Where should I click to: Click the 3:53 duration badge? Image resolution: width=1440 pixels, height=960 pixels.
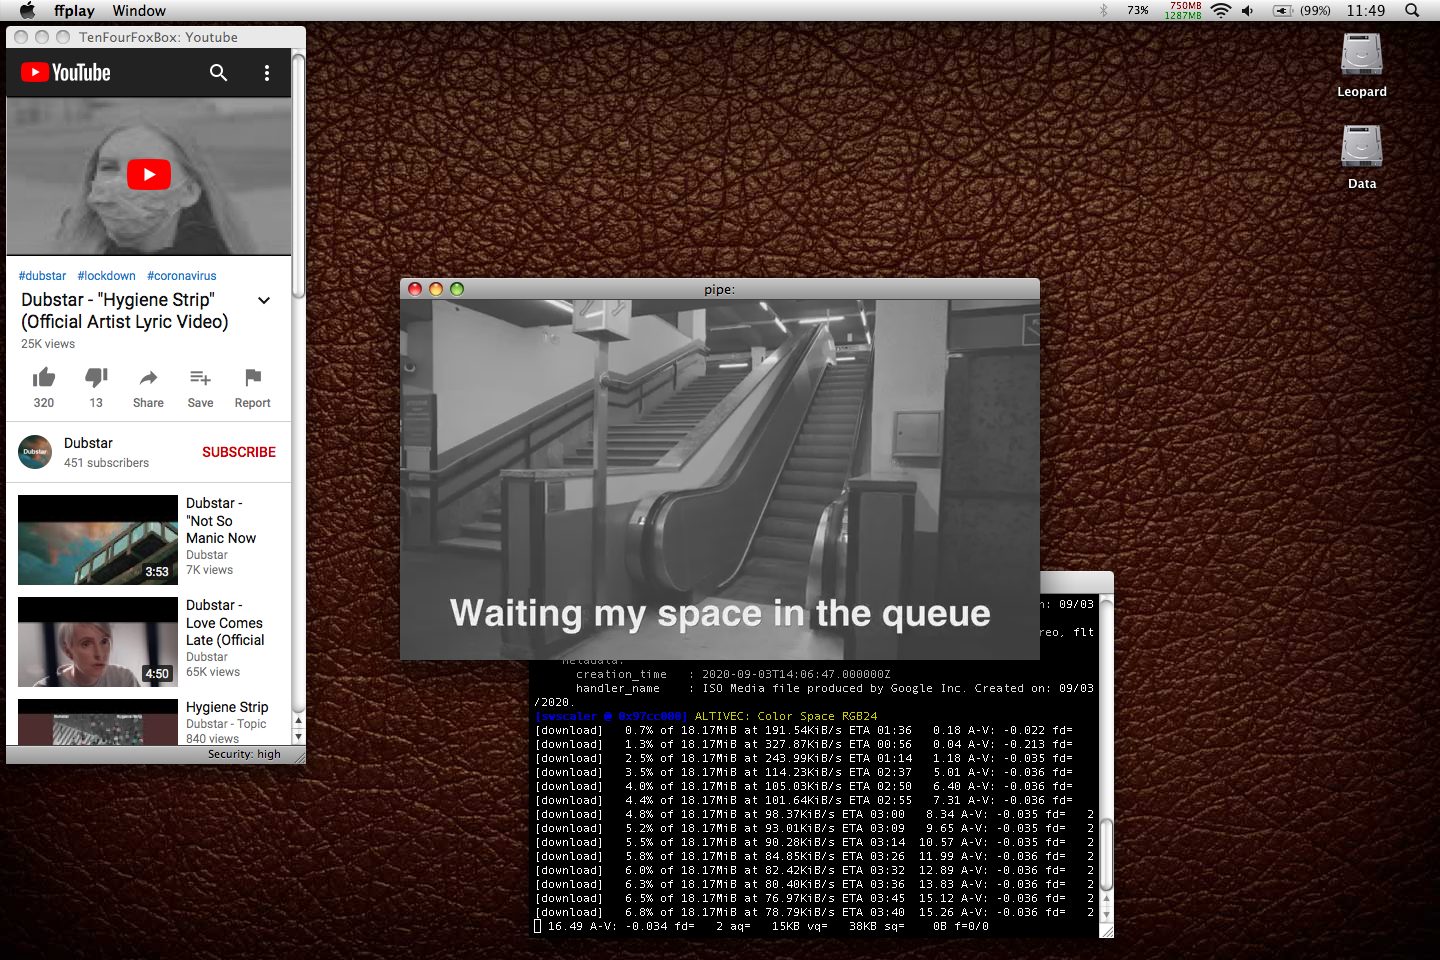pyautogui.click(x=157, y=572)
